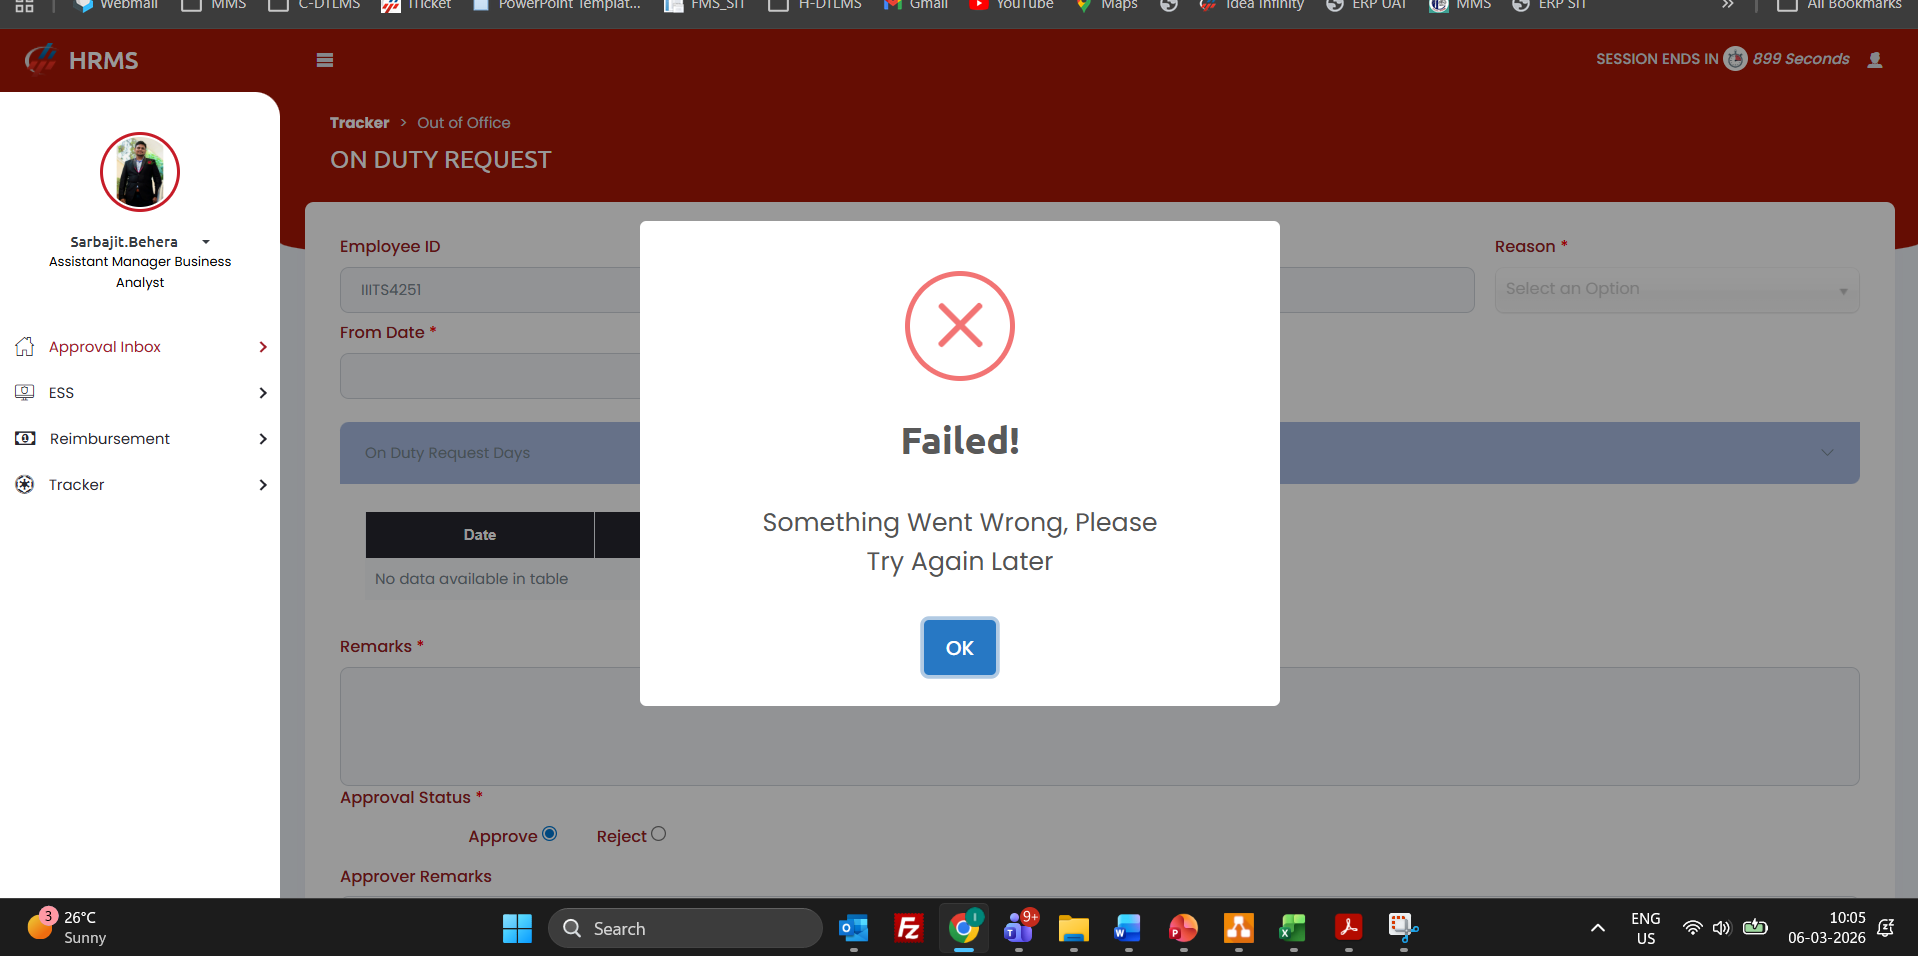Click the 'Something Went Wrong' message text

click(x=960, y=542)
